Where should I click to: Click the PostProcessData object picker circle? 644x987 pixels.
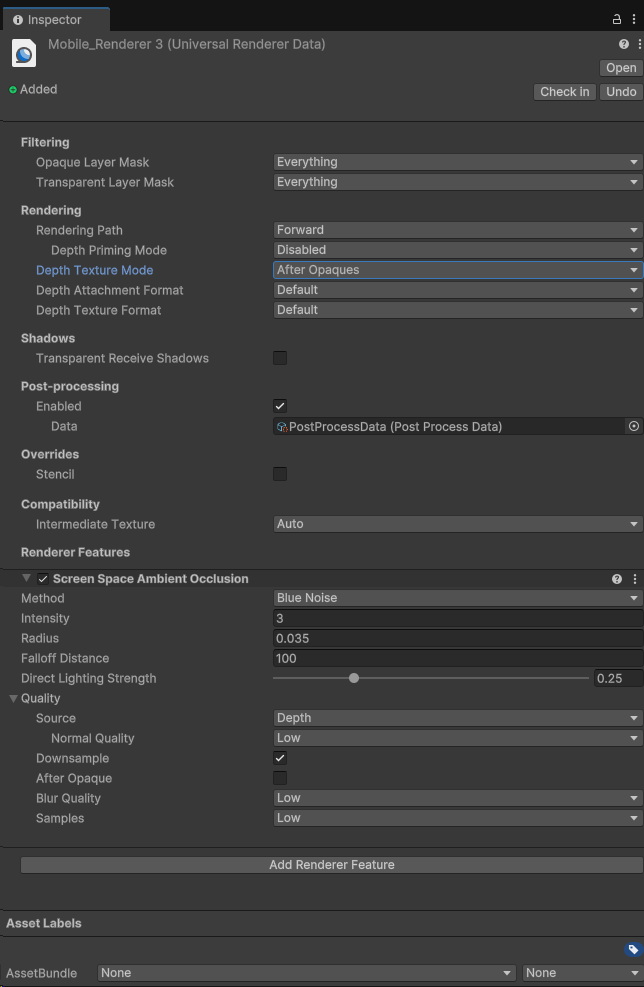pos(633,426)
